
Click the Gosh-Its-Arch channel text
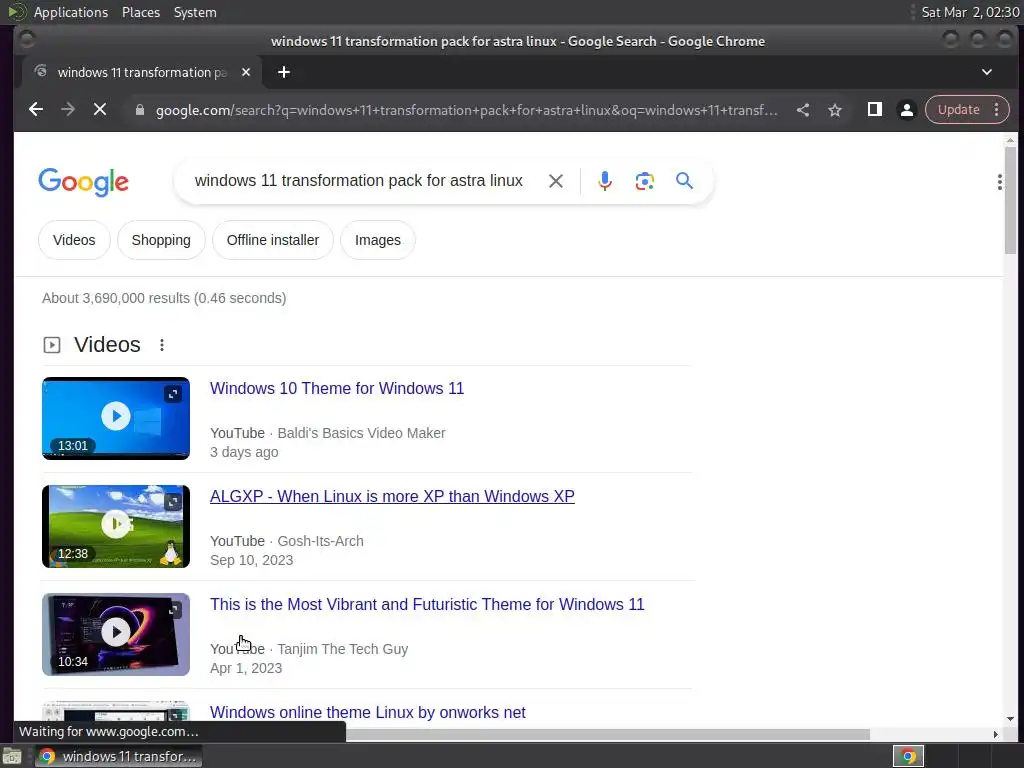pos(321,541)
